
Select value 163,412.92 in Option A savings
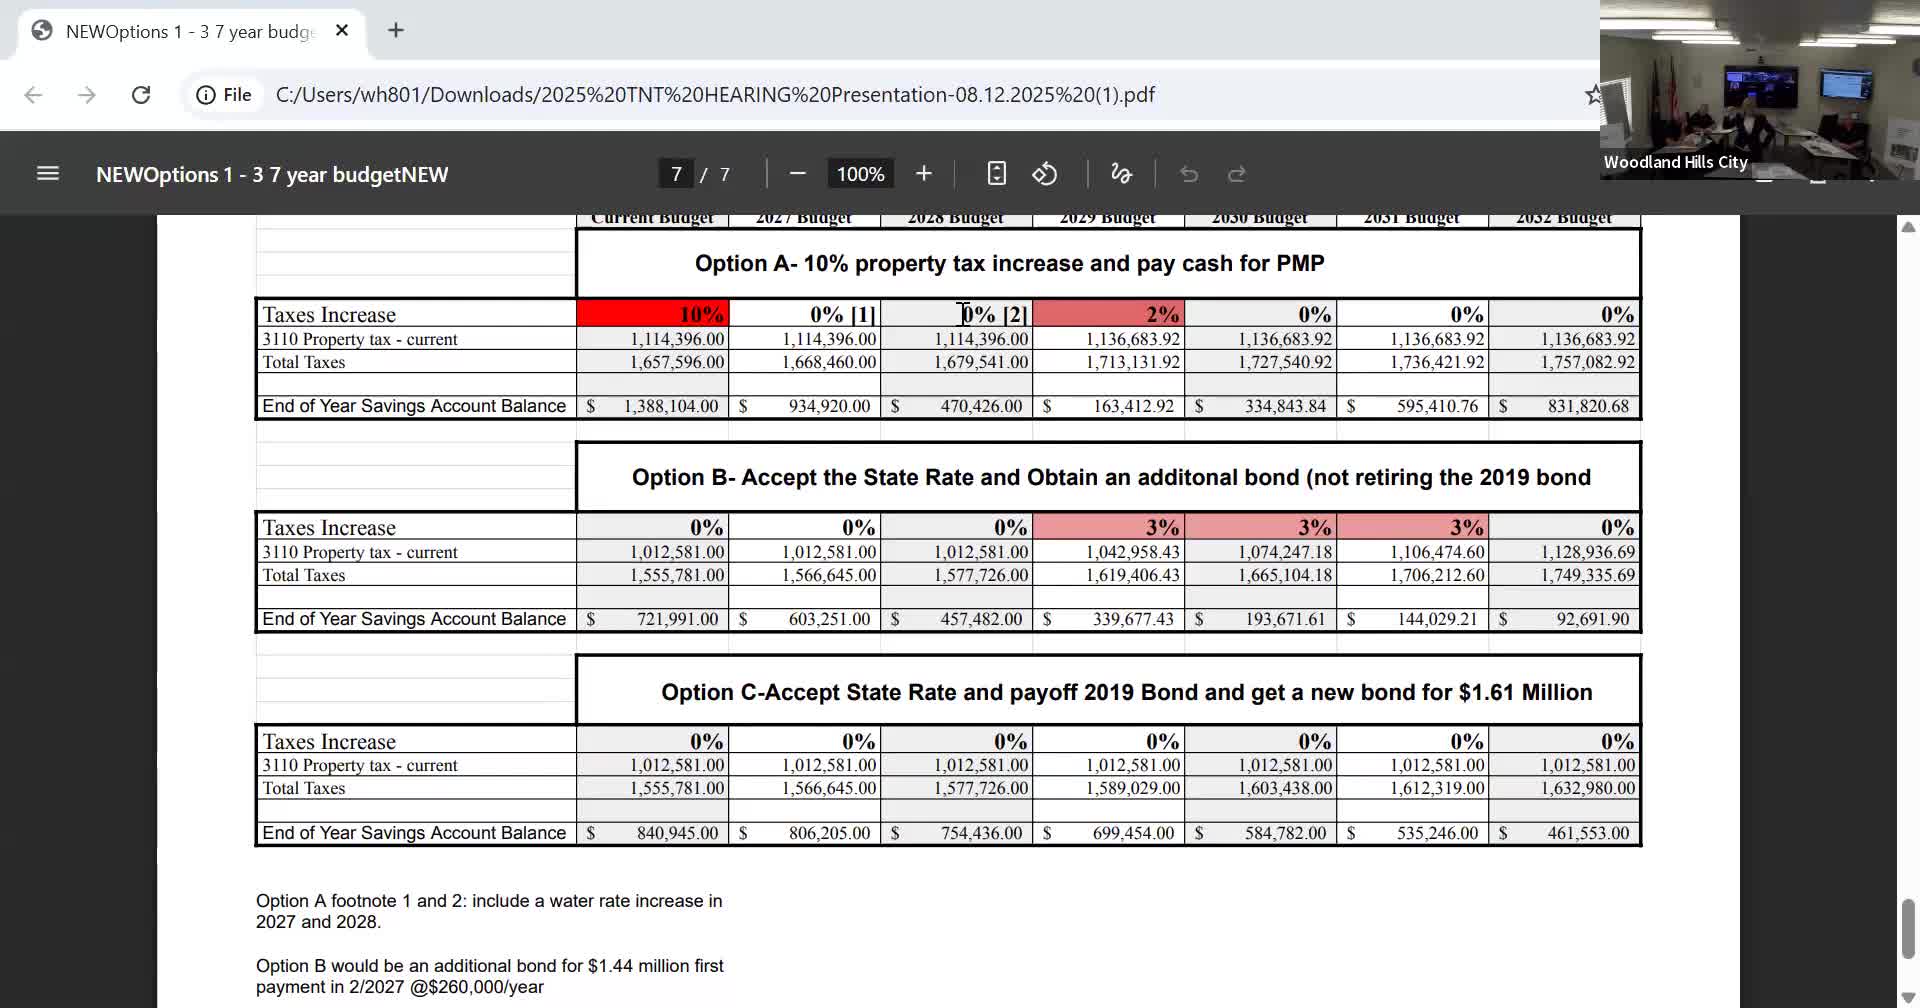tap(1133, 406)
